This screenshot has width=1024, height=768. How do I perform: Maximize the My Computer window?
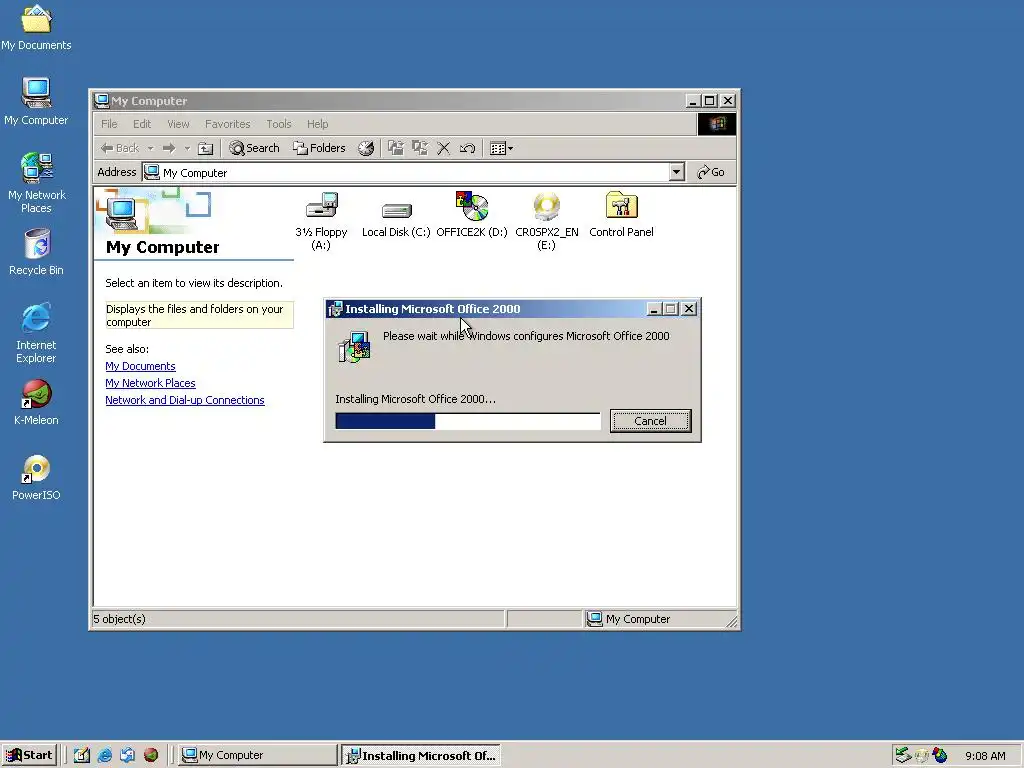coord(710,101)
